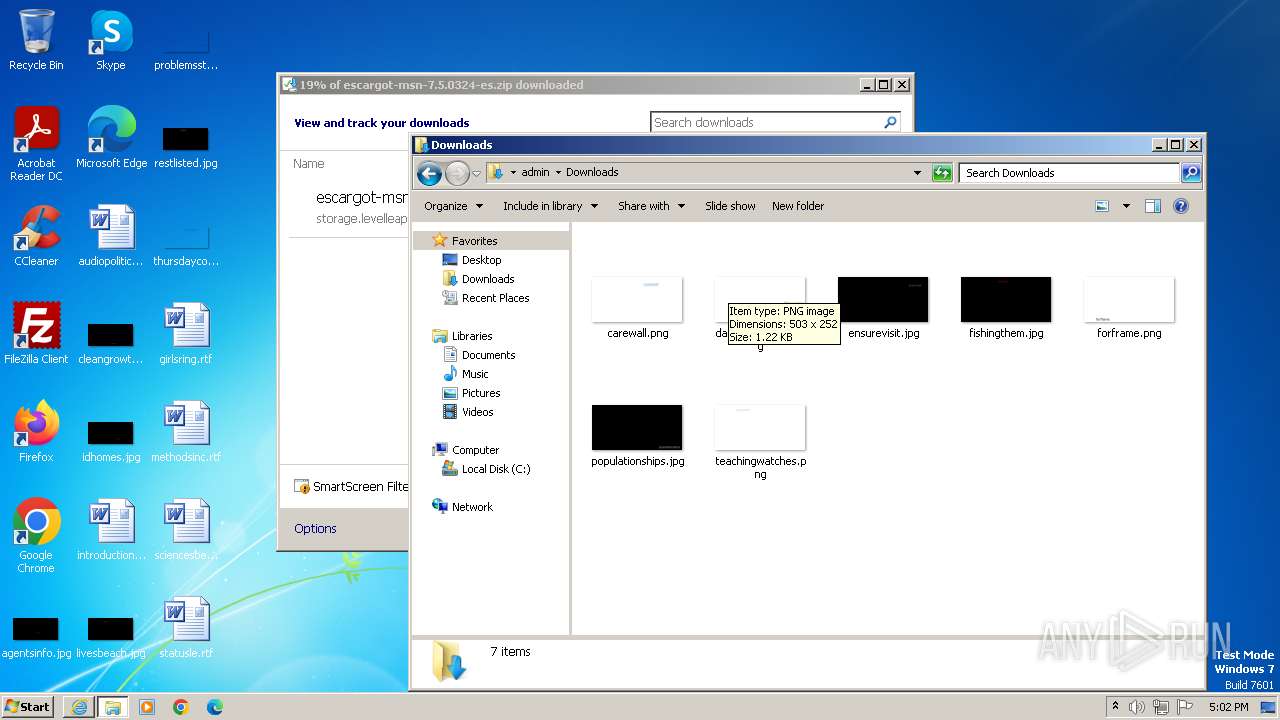Open Options link in download manager

tap(315, 529)
